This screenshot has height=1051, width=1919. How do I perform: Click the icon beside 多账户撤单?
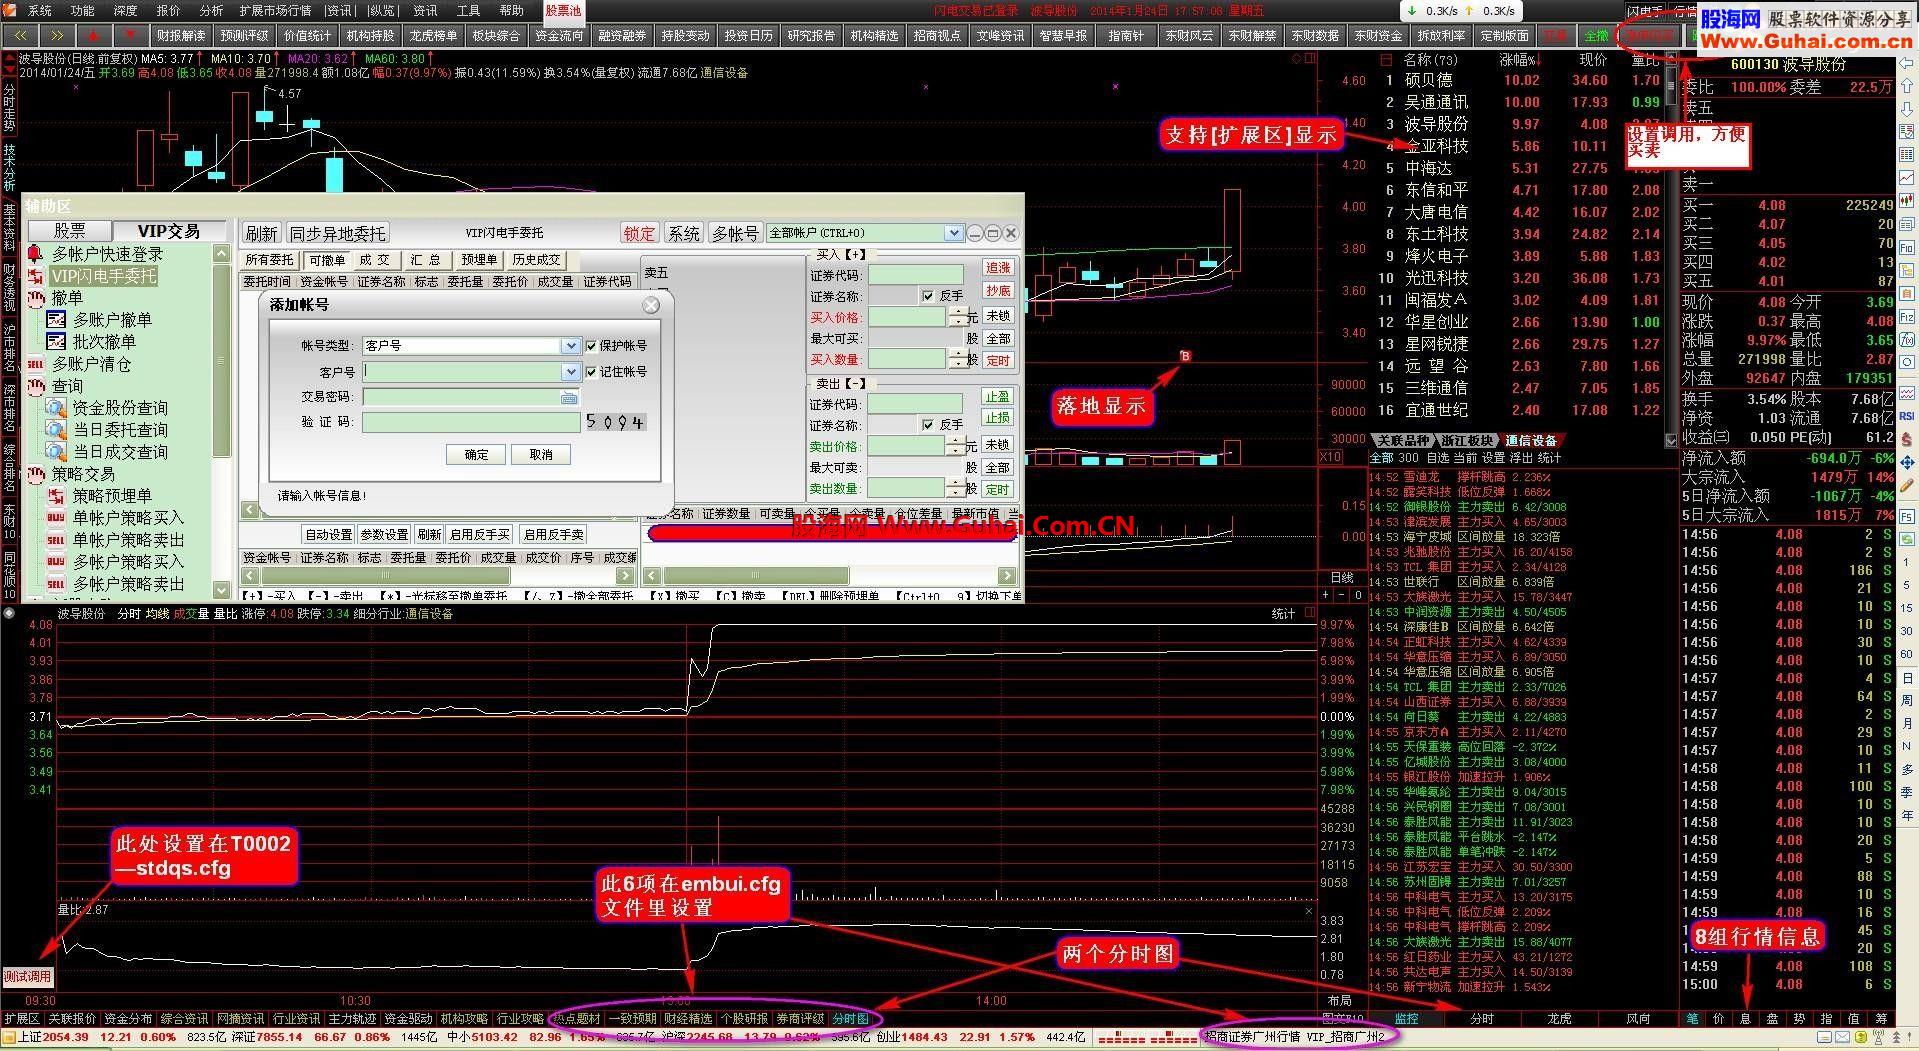(x=57, y=320)
